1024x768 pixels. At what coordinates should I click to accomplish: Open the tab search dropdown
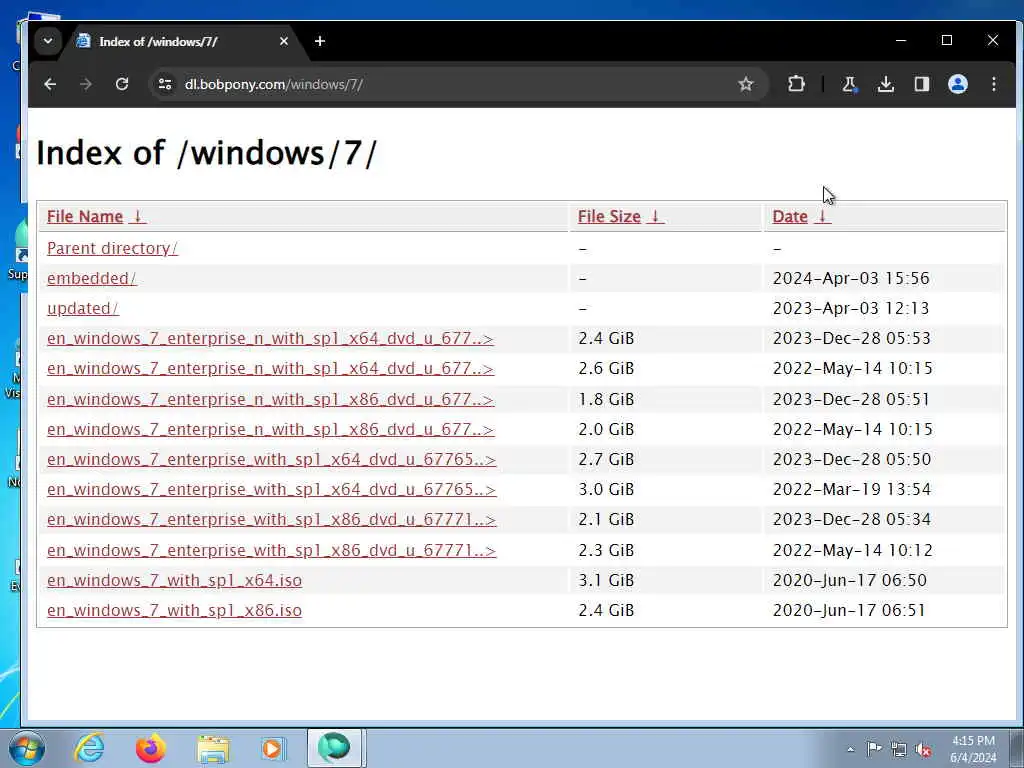(x=48, y=40)
